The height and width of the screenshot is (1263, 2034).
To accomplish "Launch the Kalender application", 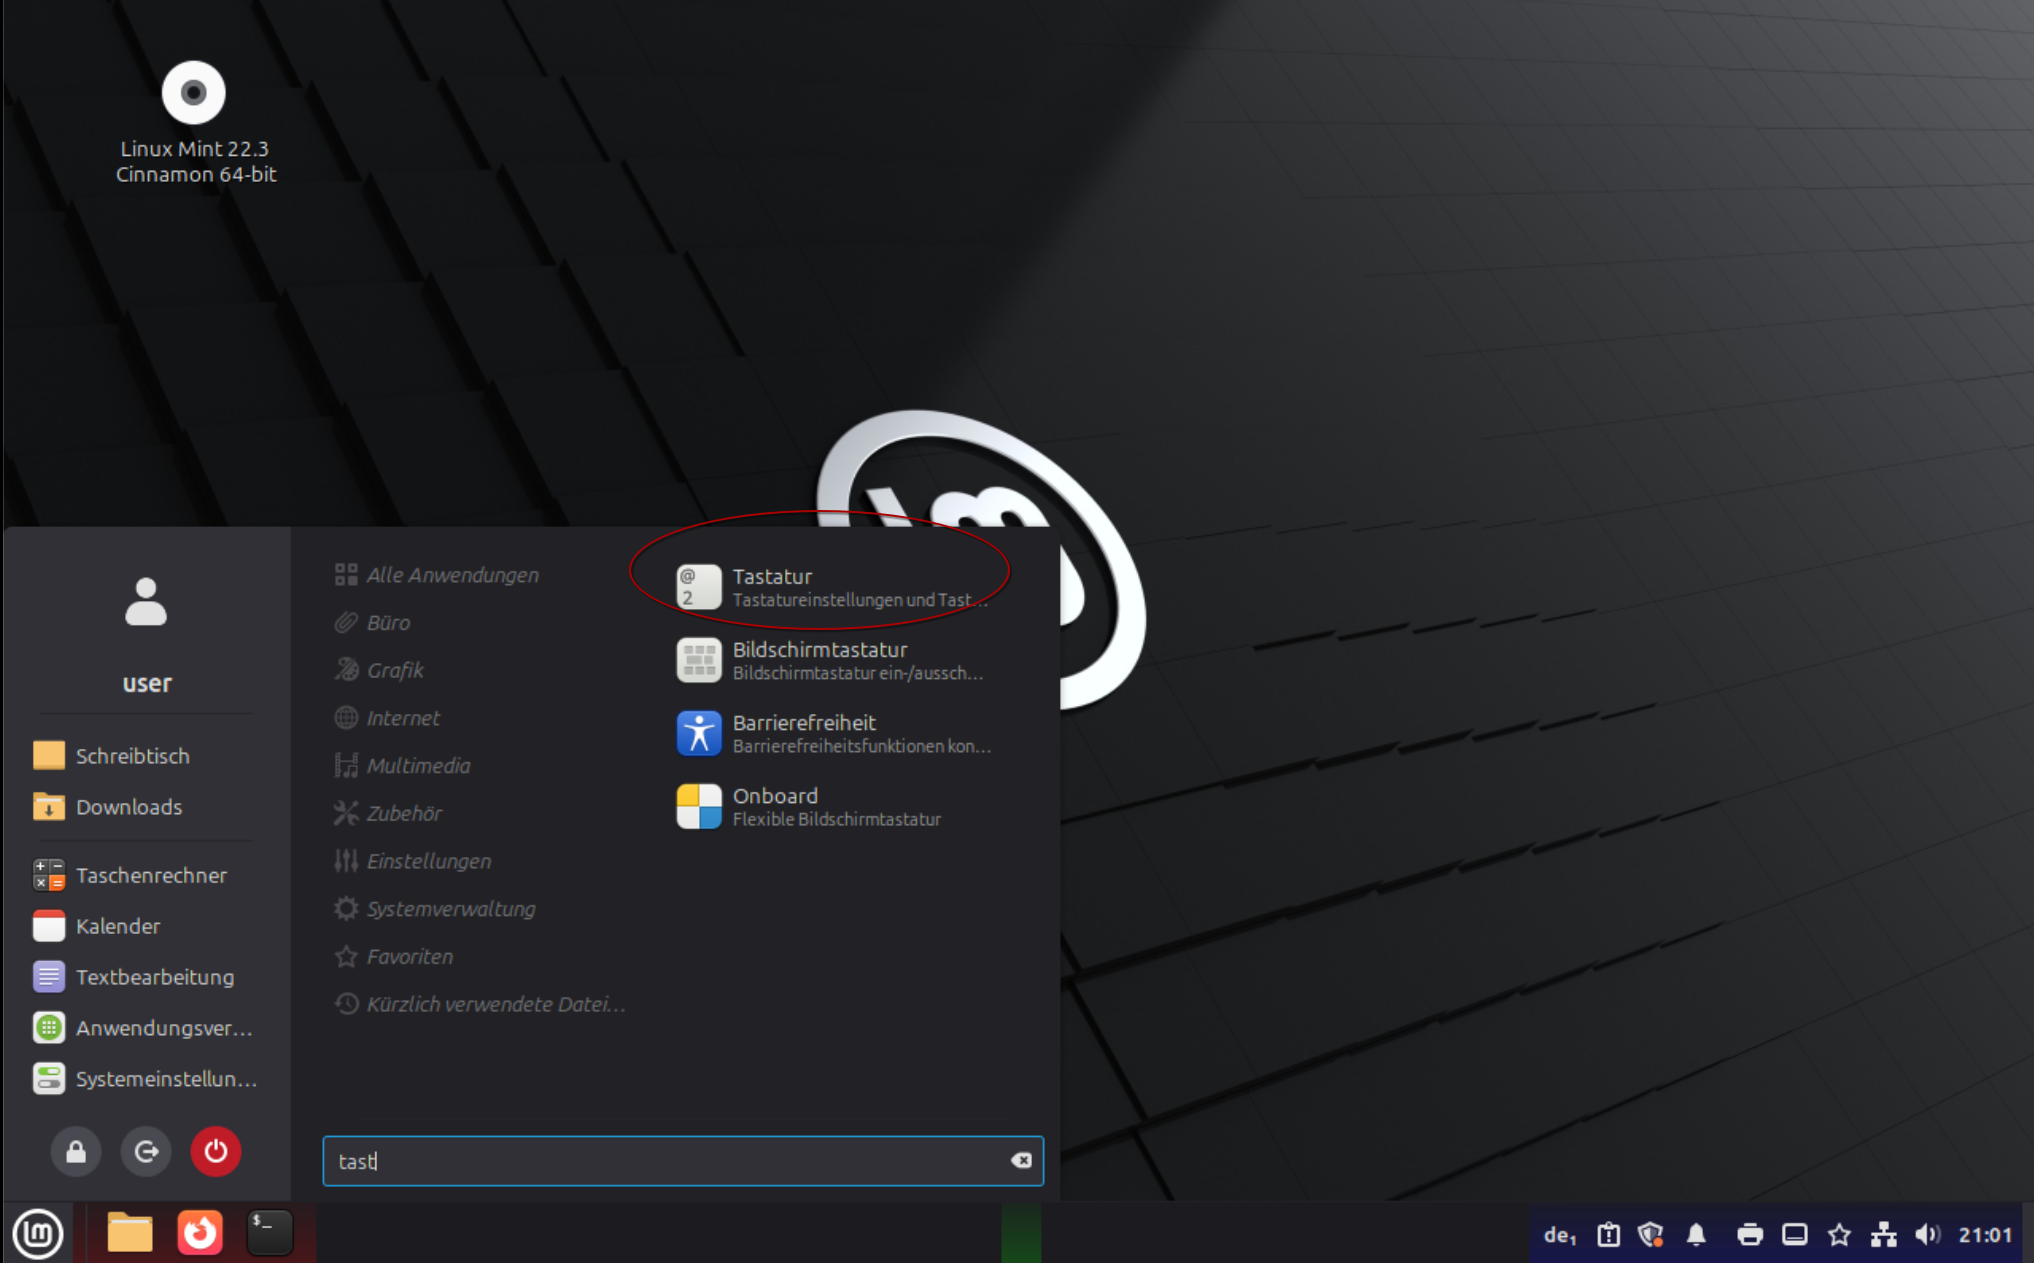I will click(x=116, y=925).
